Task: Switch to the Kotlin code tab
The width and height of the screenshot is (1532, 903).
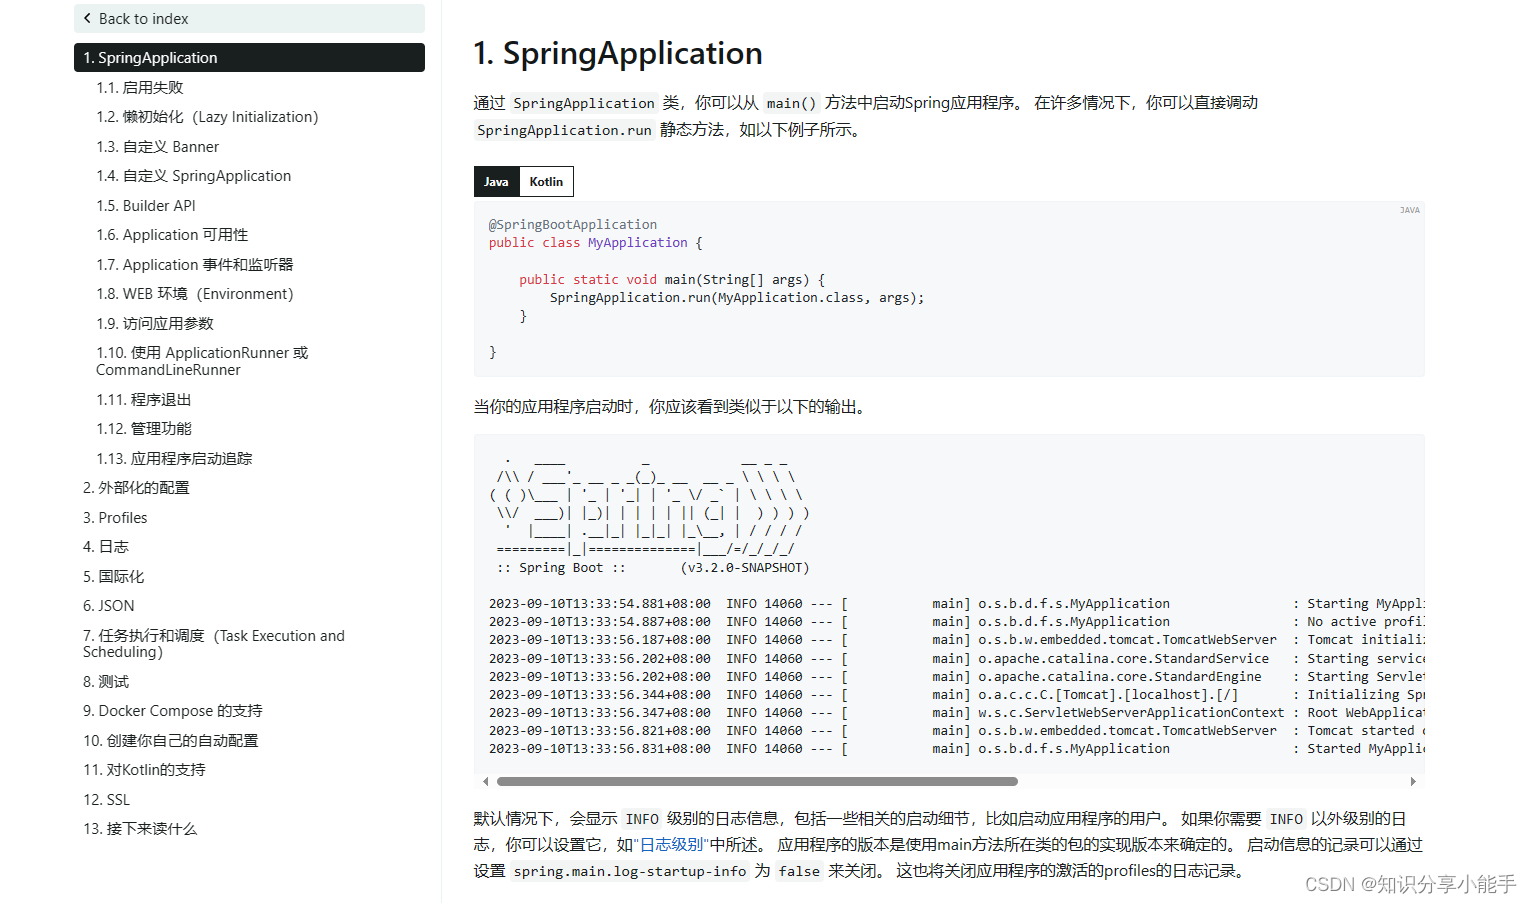Action: [x=546, y=182]
